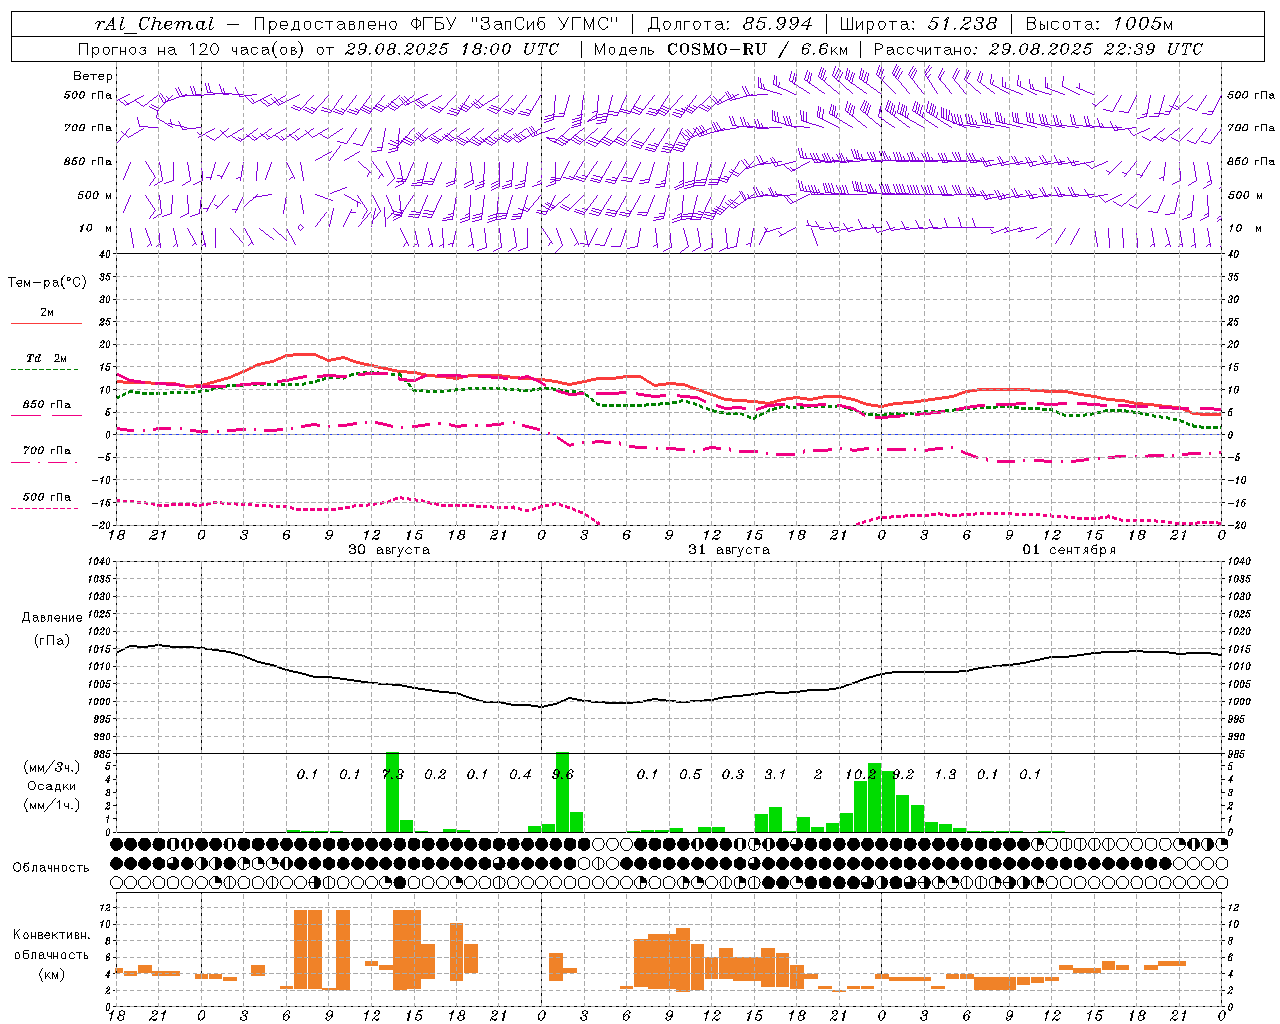Click the 9.6 precipitation total

click(x=563, y=774)
